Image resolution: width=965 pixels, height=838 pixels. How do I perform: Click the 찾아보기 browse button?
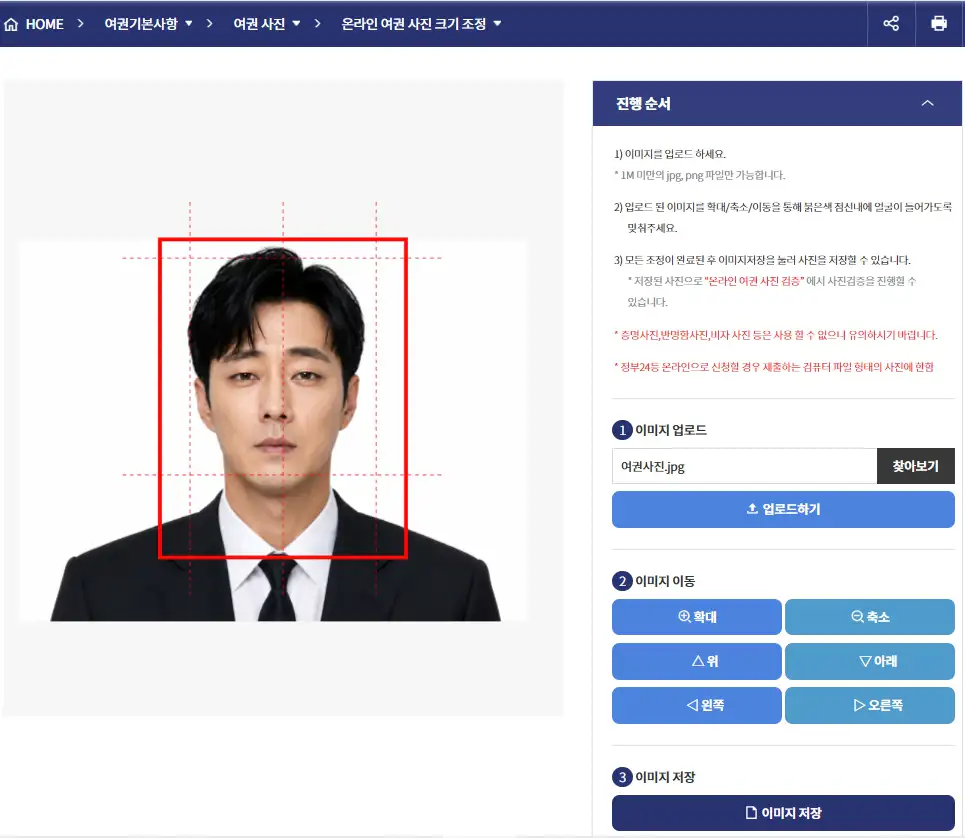(915, 466)
